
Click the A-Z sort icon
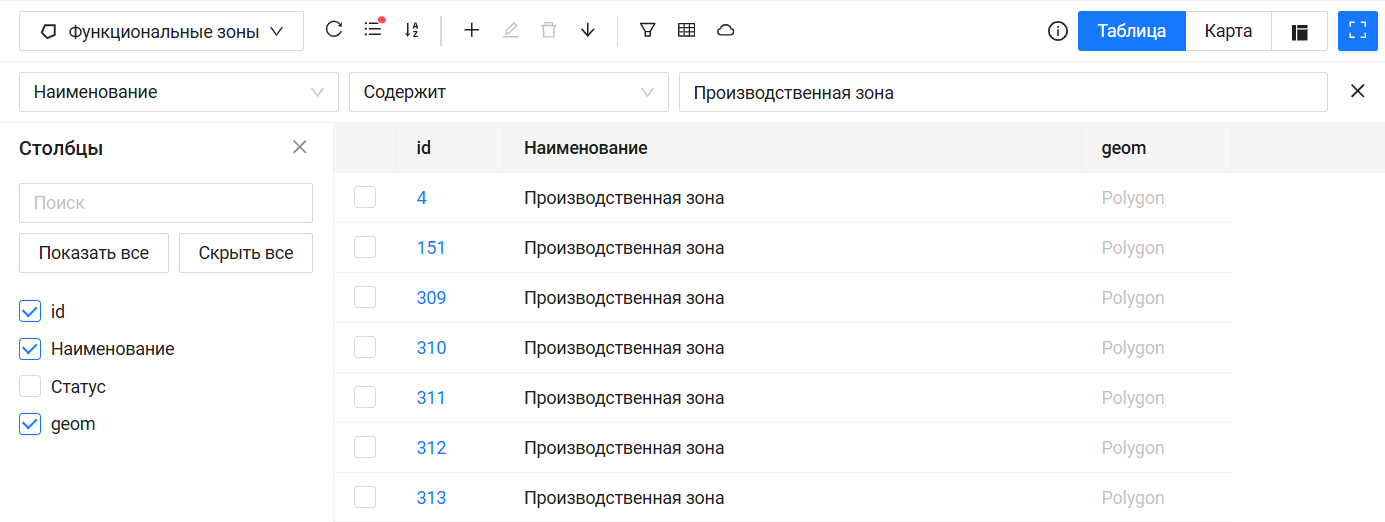pyautogui.click(x=411, y=30)
